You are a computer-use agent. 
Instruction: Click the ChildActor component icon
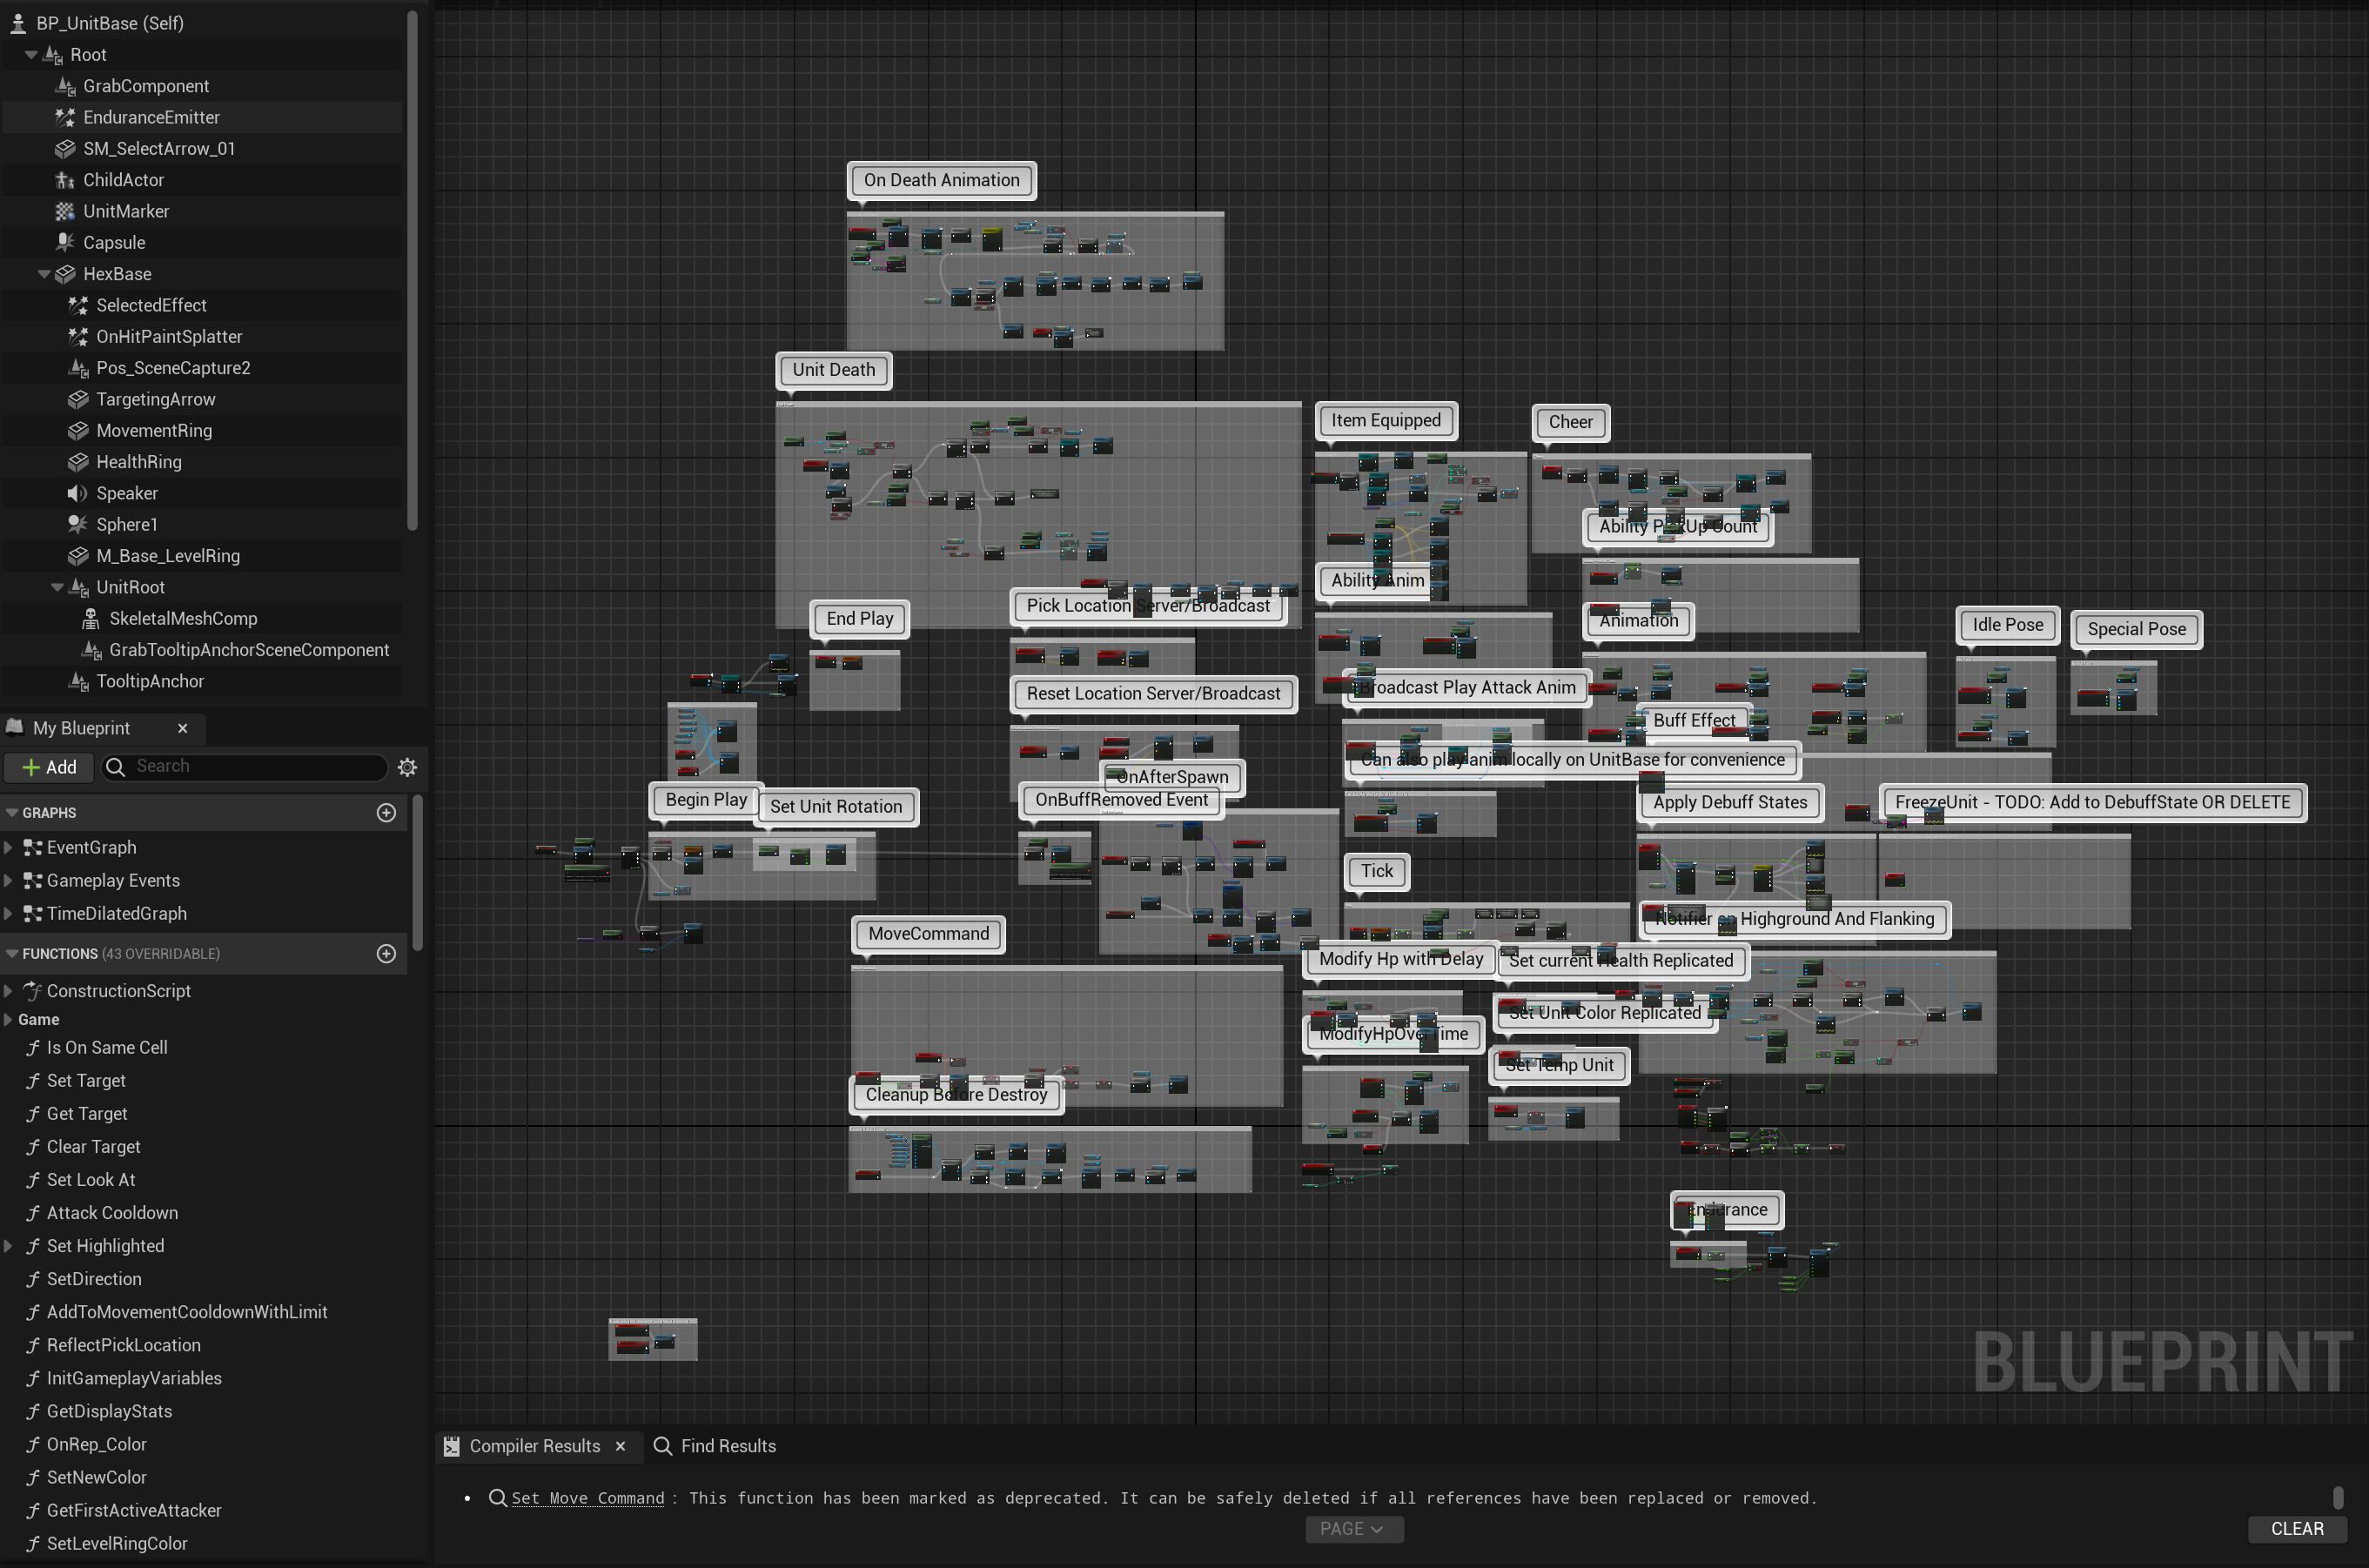(64, 180)
